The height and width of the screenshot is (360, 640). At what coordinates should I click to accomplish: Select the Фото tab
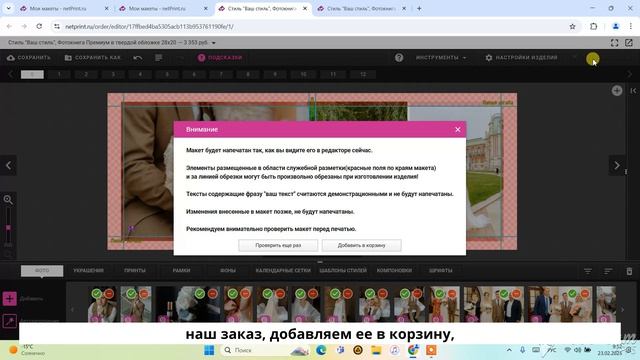(x=42, y=271)
